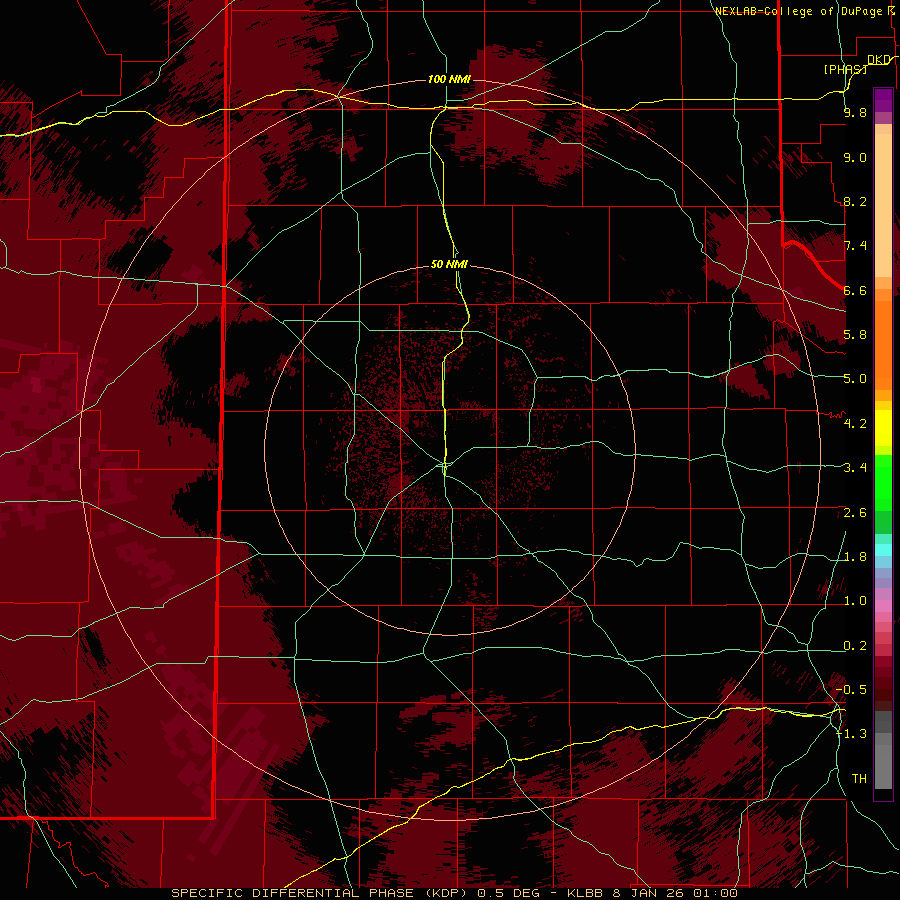Click the 0.2 legend value
900x900 pixels.
855,646
